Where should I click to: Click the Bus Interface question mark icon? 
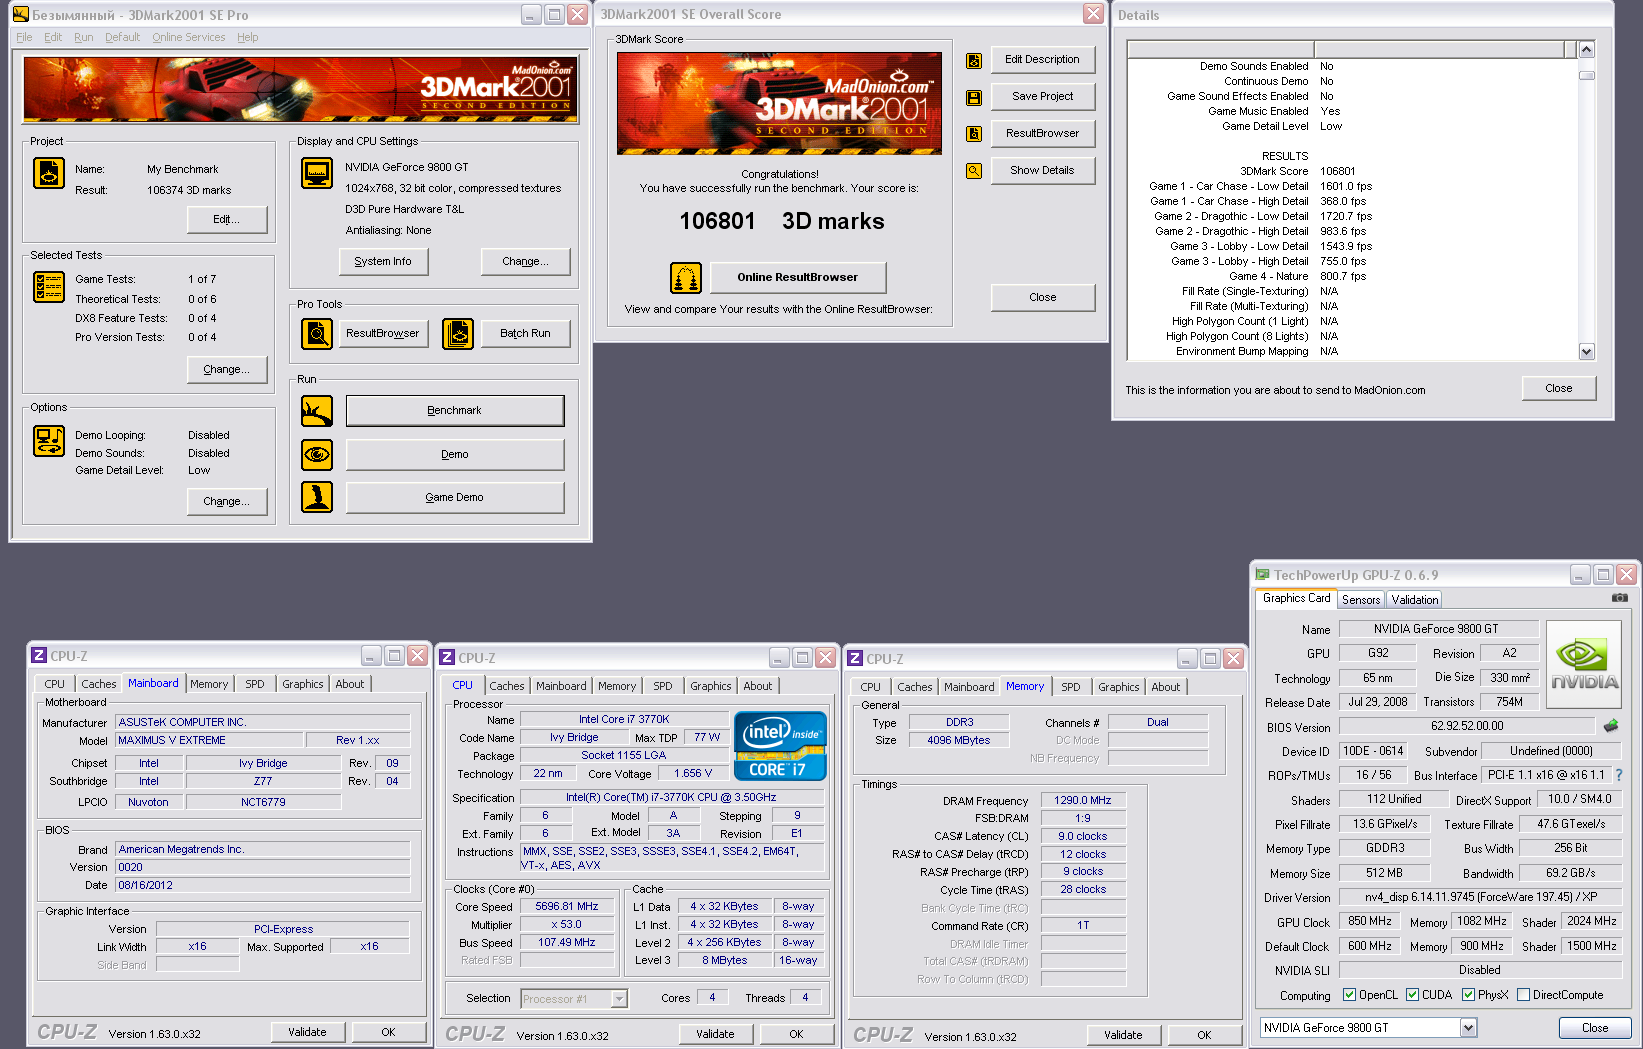(x=1619, y=775)
